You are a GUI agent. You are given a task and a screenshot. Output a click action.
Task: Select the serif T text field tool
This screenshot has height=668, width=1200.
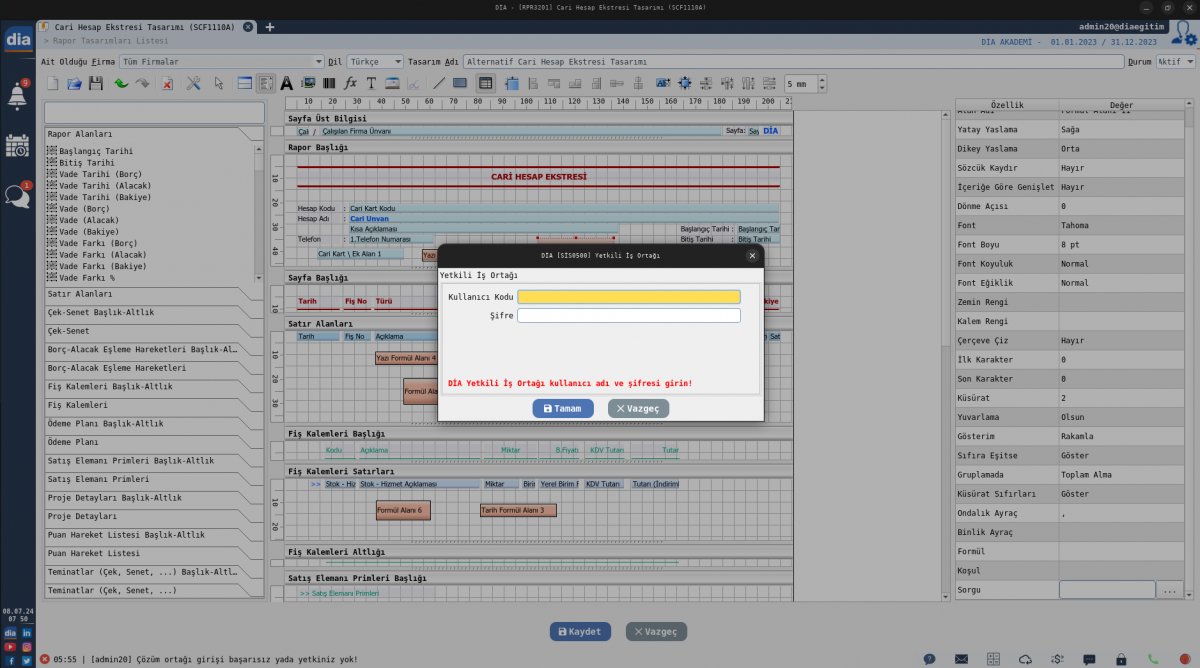[371, 83]
